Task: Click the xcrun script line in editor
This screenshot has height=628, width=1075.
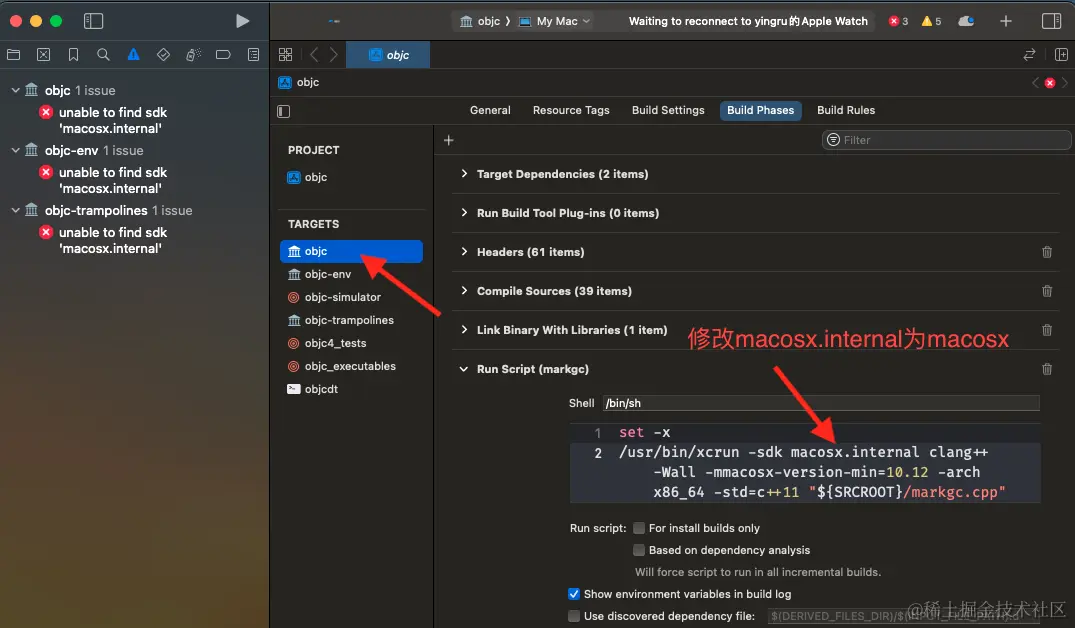Action: (805, 472)
